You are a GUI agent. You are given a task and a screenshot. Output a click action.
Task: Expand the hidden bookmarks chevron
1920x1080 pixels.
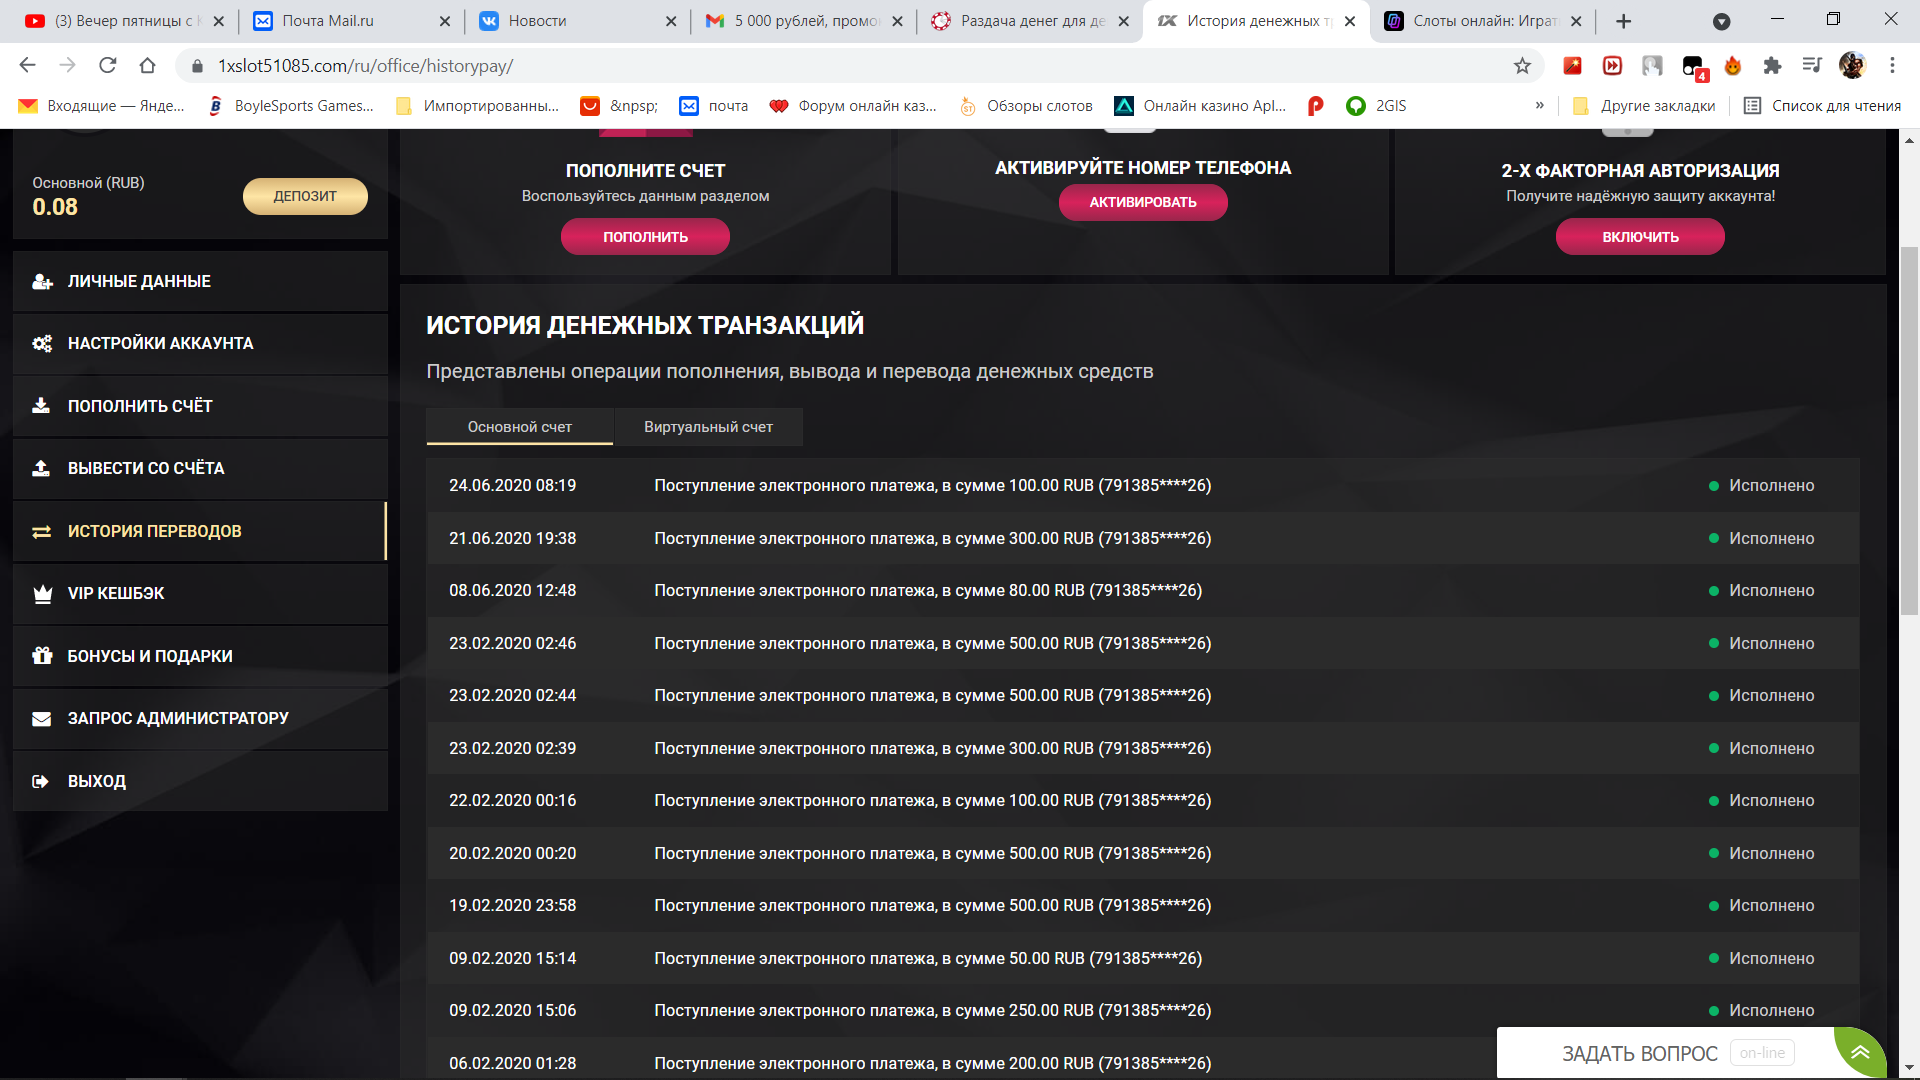[x=1539, y=106]
